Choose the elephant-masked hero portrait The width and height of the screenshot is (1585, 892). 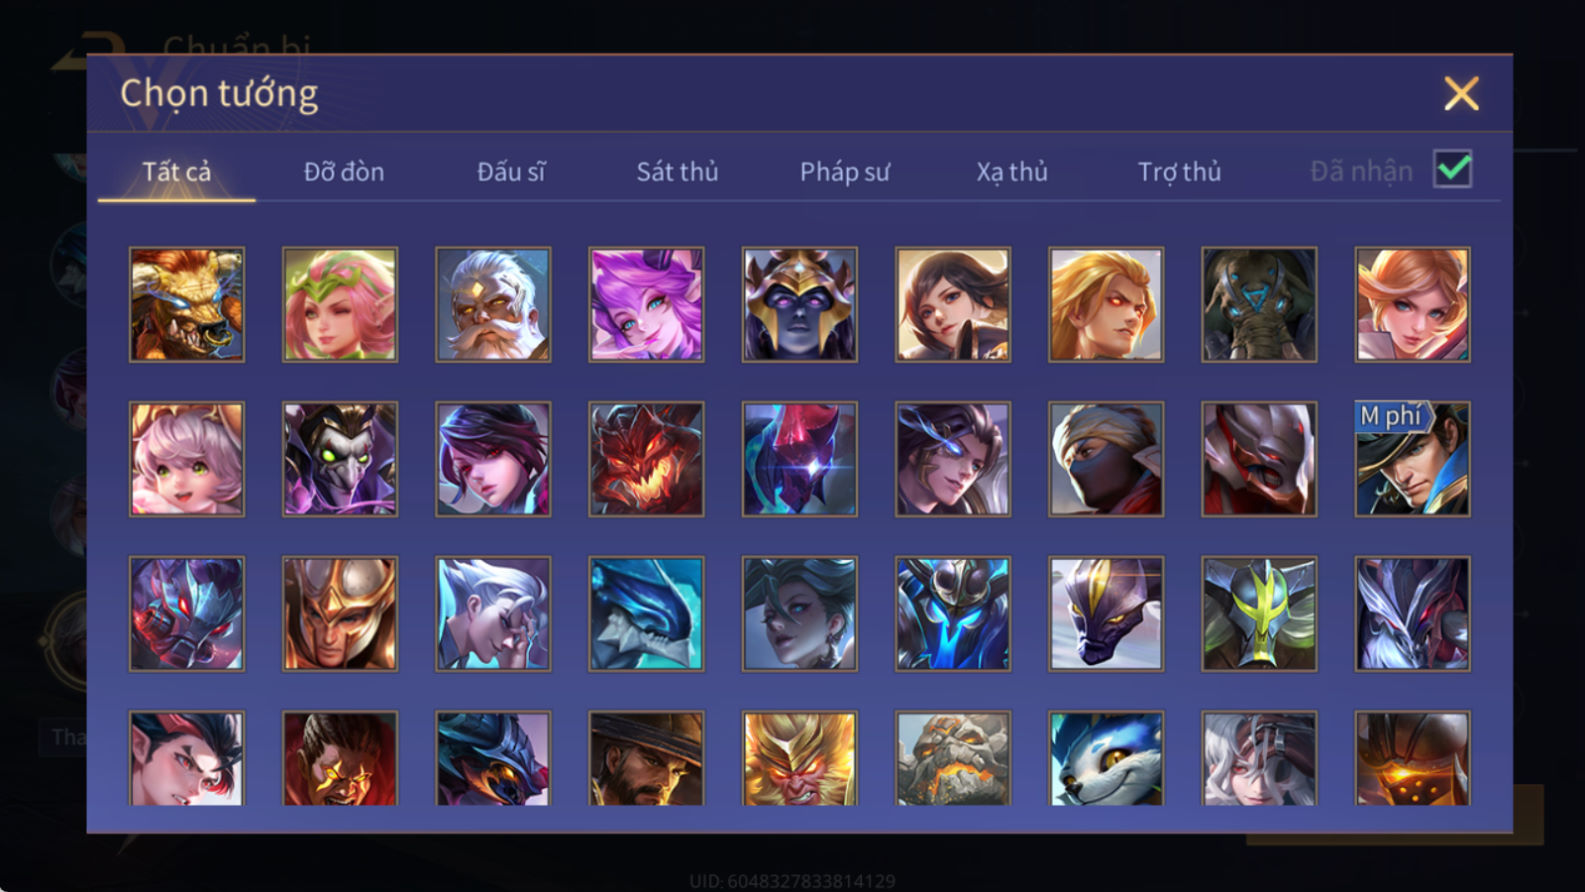coord(1259,304)
